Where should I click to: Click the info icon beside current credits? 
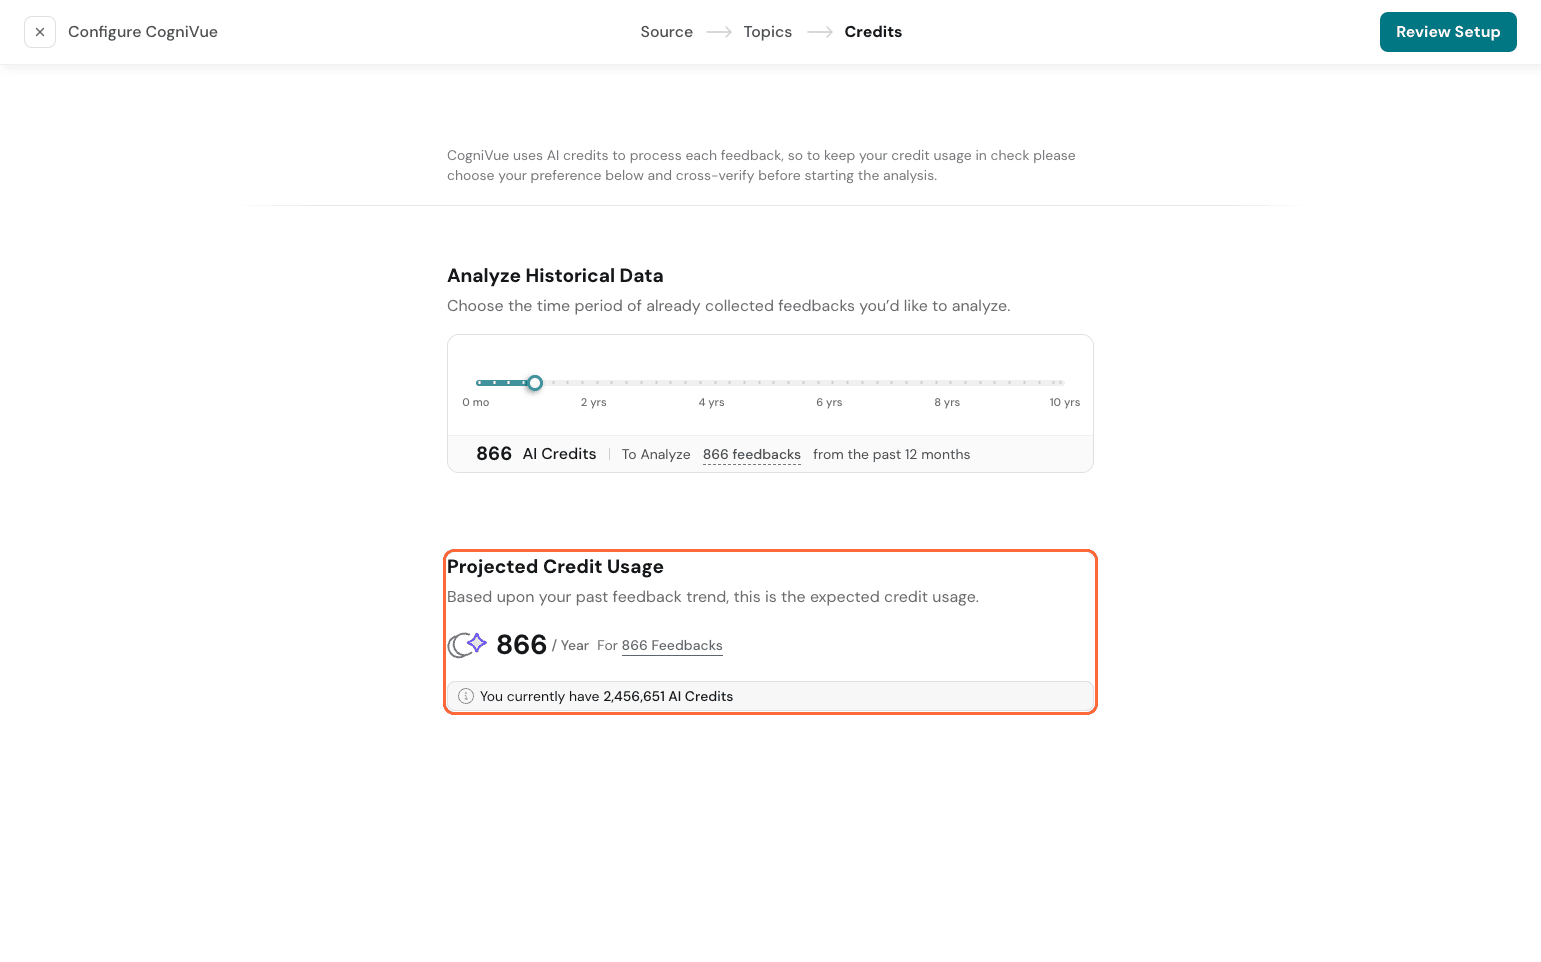466,696
